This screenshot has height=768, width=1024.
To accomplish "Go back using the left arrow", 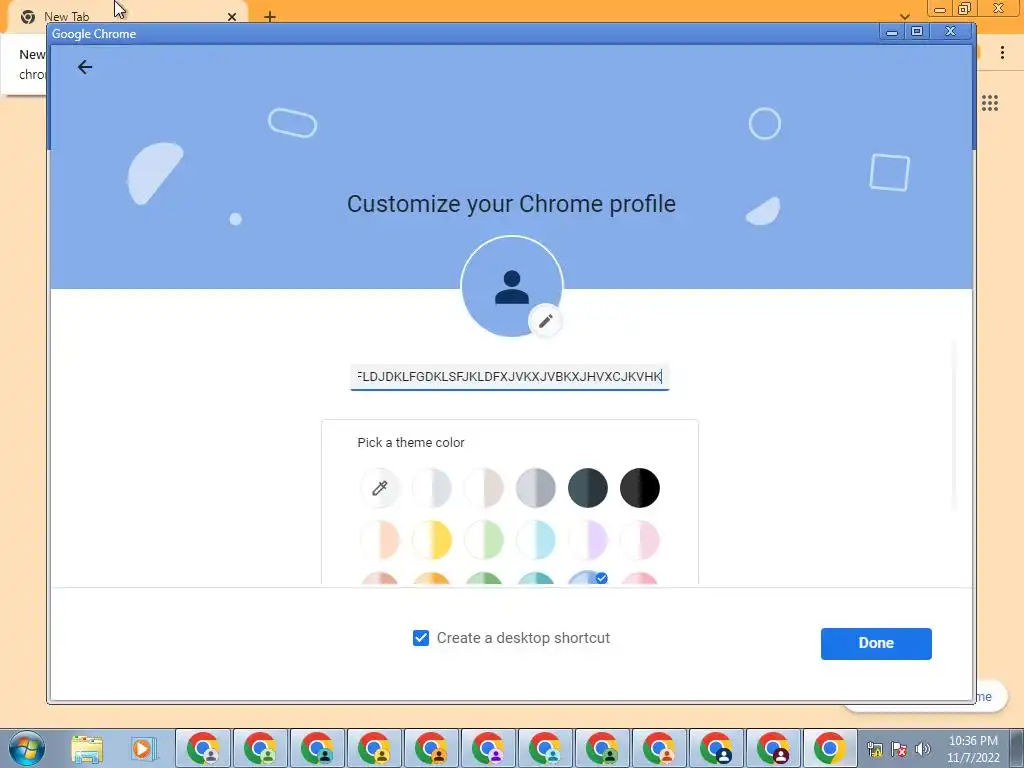I will [85, 67].
